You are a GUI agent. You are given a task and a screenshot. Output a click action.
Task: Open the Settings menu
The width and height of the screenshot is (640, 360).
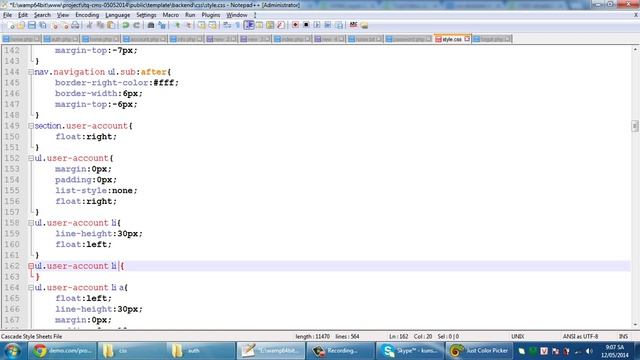[x=146, y=15]
